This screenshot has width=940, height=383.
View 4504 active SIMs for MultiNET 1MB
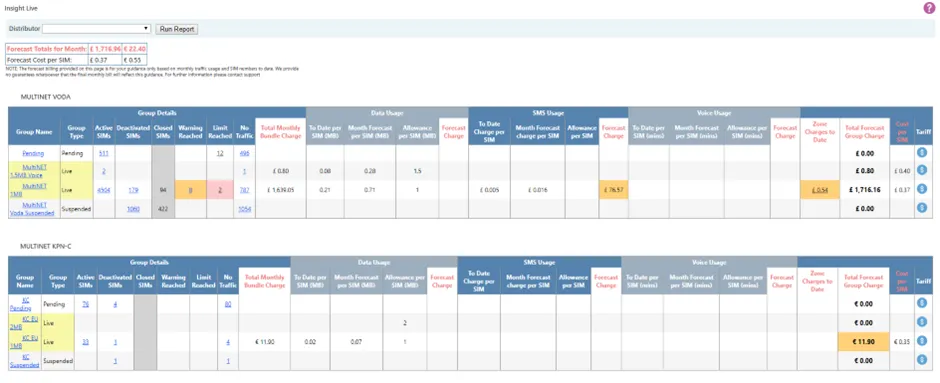tap(103, 190)
